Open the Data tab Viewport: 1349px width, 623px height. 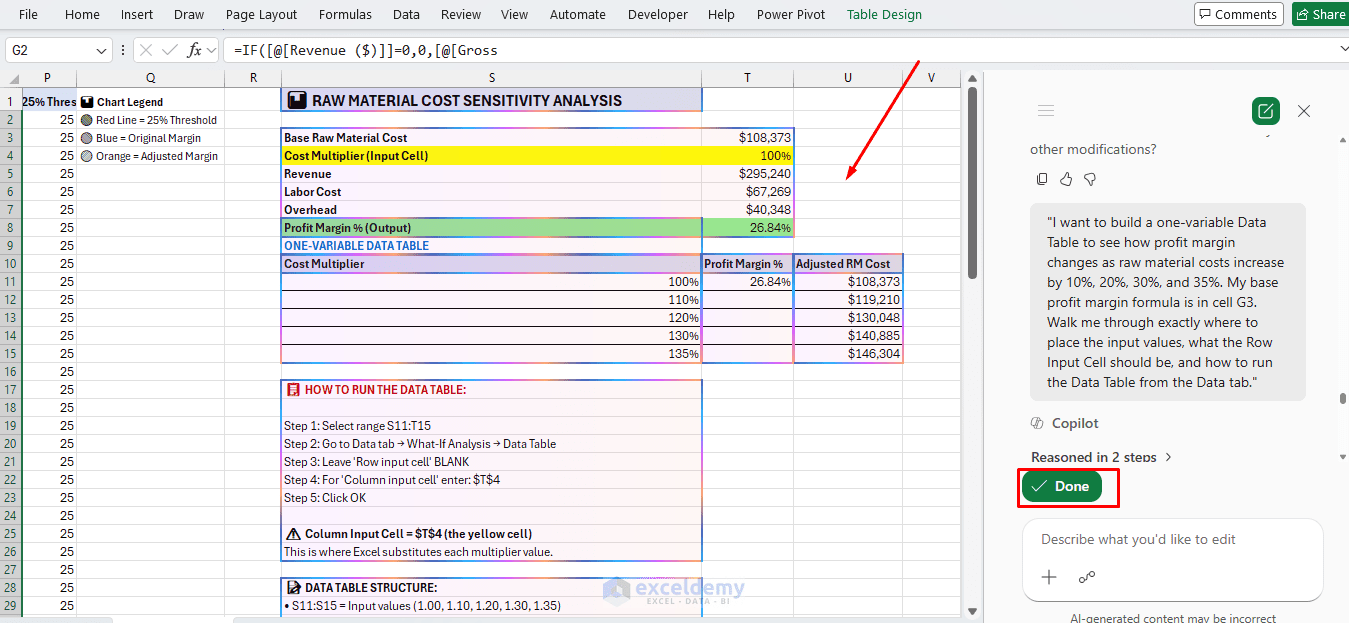(x=406, y=14)
